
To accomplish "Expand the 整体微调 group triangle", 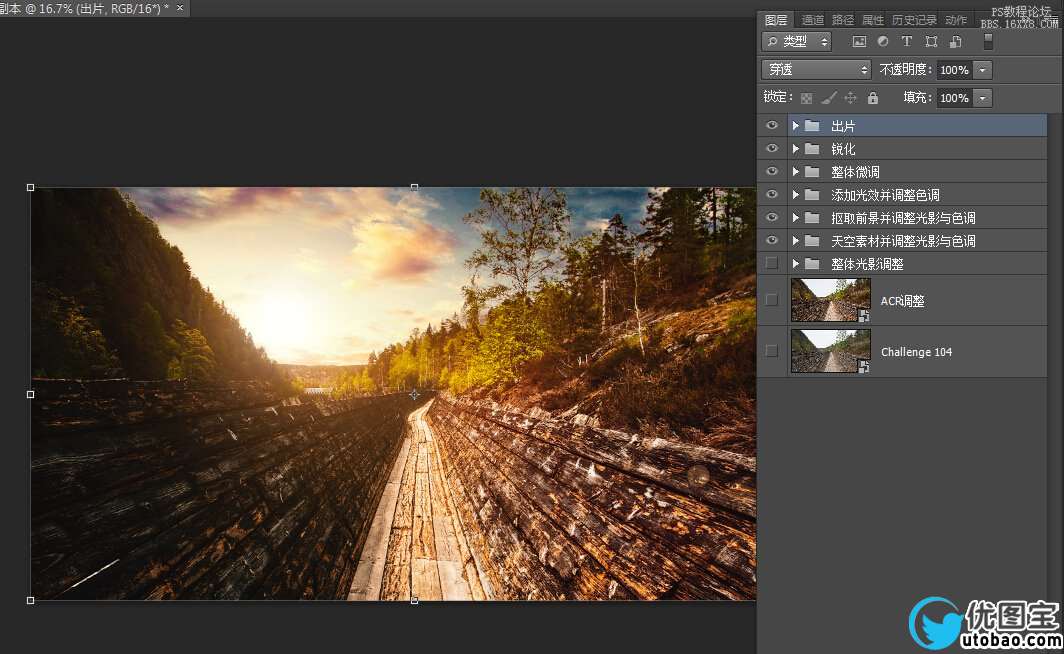I will [795, 172].
